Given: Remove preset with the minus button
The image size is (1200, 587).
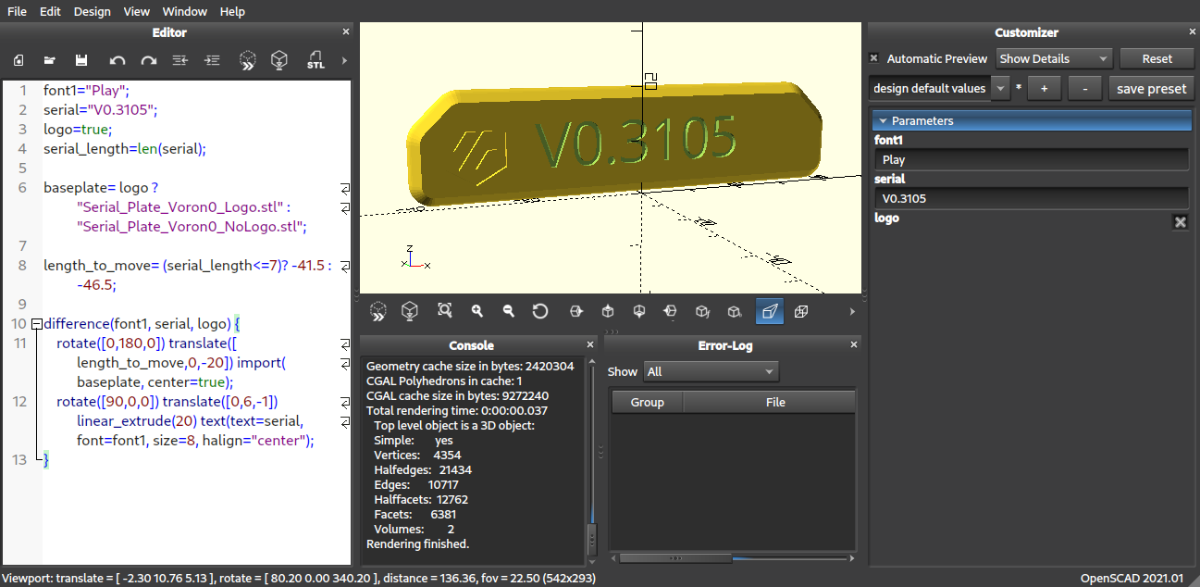Looking at the screenshot, I should point(1085,88).
